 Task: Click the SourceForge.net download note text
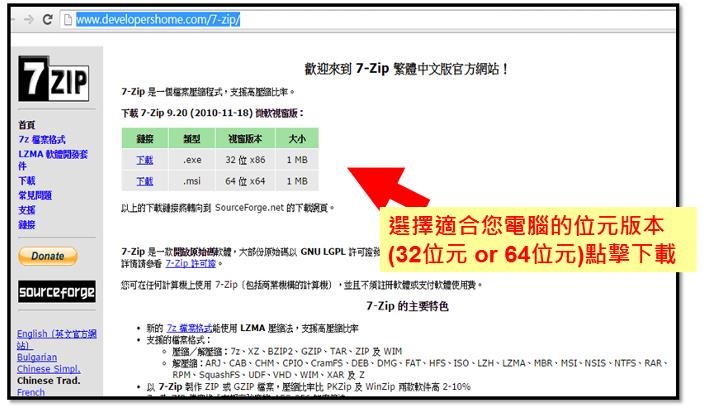pos(228,208)
